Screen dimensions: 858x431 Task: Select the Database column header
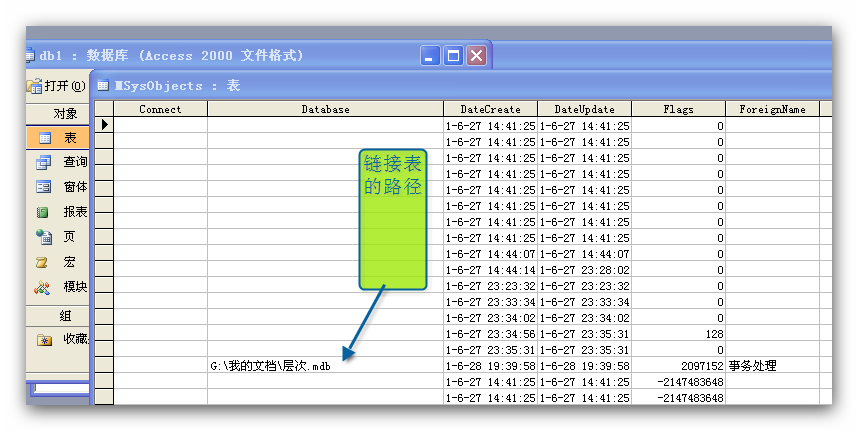pos(326,109)
